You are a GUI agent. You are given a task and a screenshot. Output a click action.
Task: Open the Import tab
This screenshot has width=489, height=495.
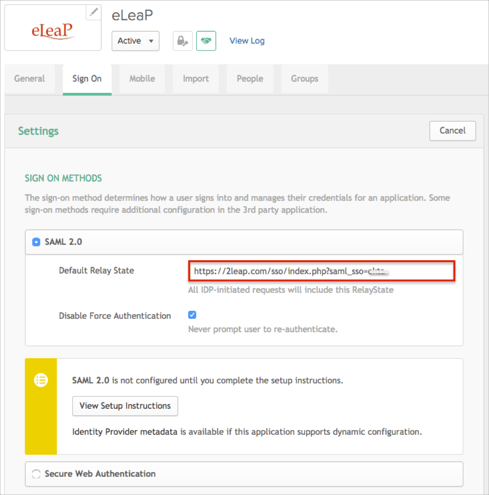click(x=196, y=79)
